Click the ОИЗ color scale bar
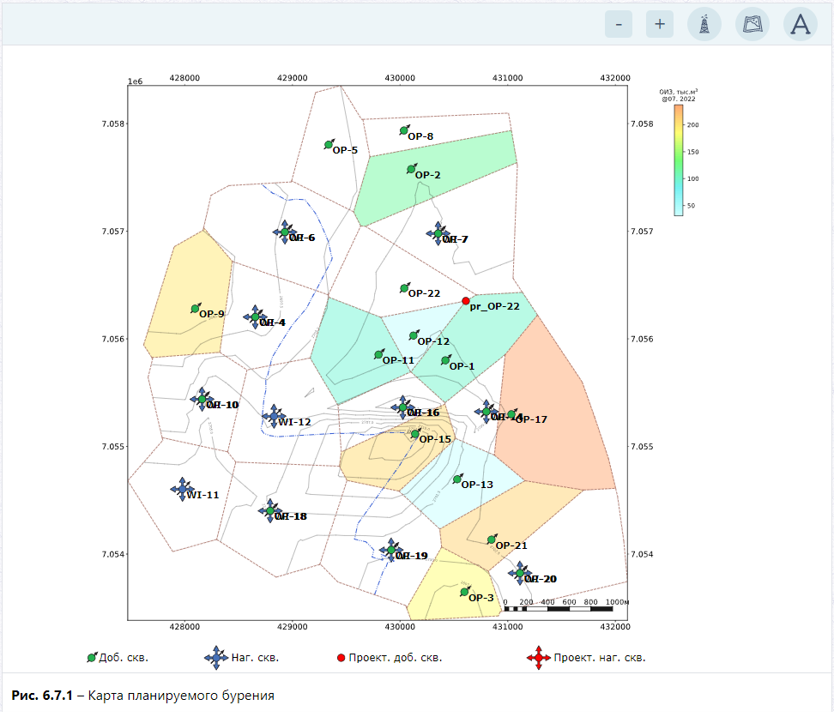This screenshot has height=712, width=834. click(679, 160)
